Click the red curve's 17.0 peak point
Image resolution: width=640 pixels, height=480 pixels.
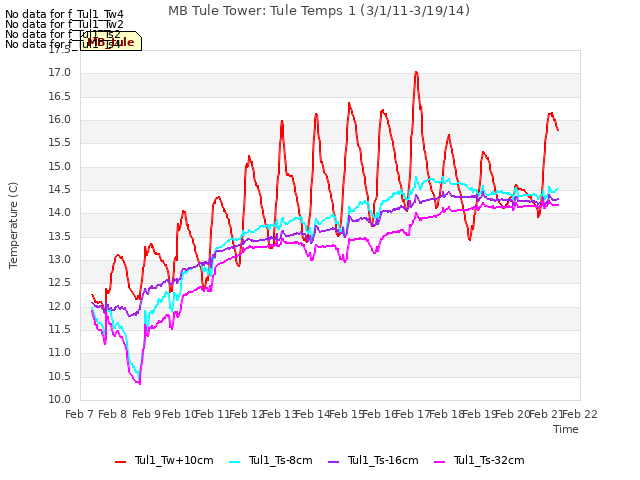tap(416, 72)
